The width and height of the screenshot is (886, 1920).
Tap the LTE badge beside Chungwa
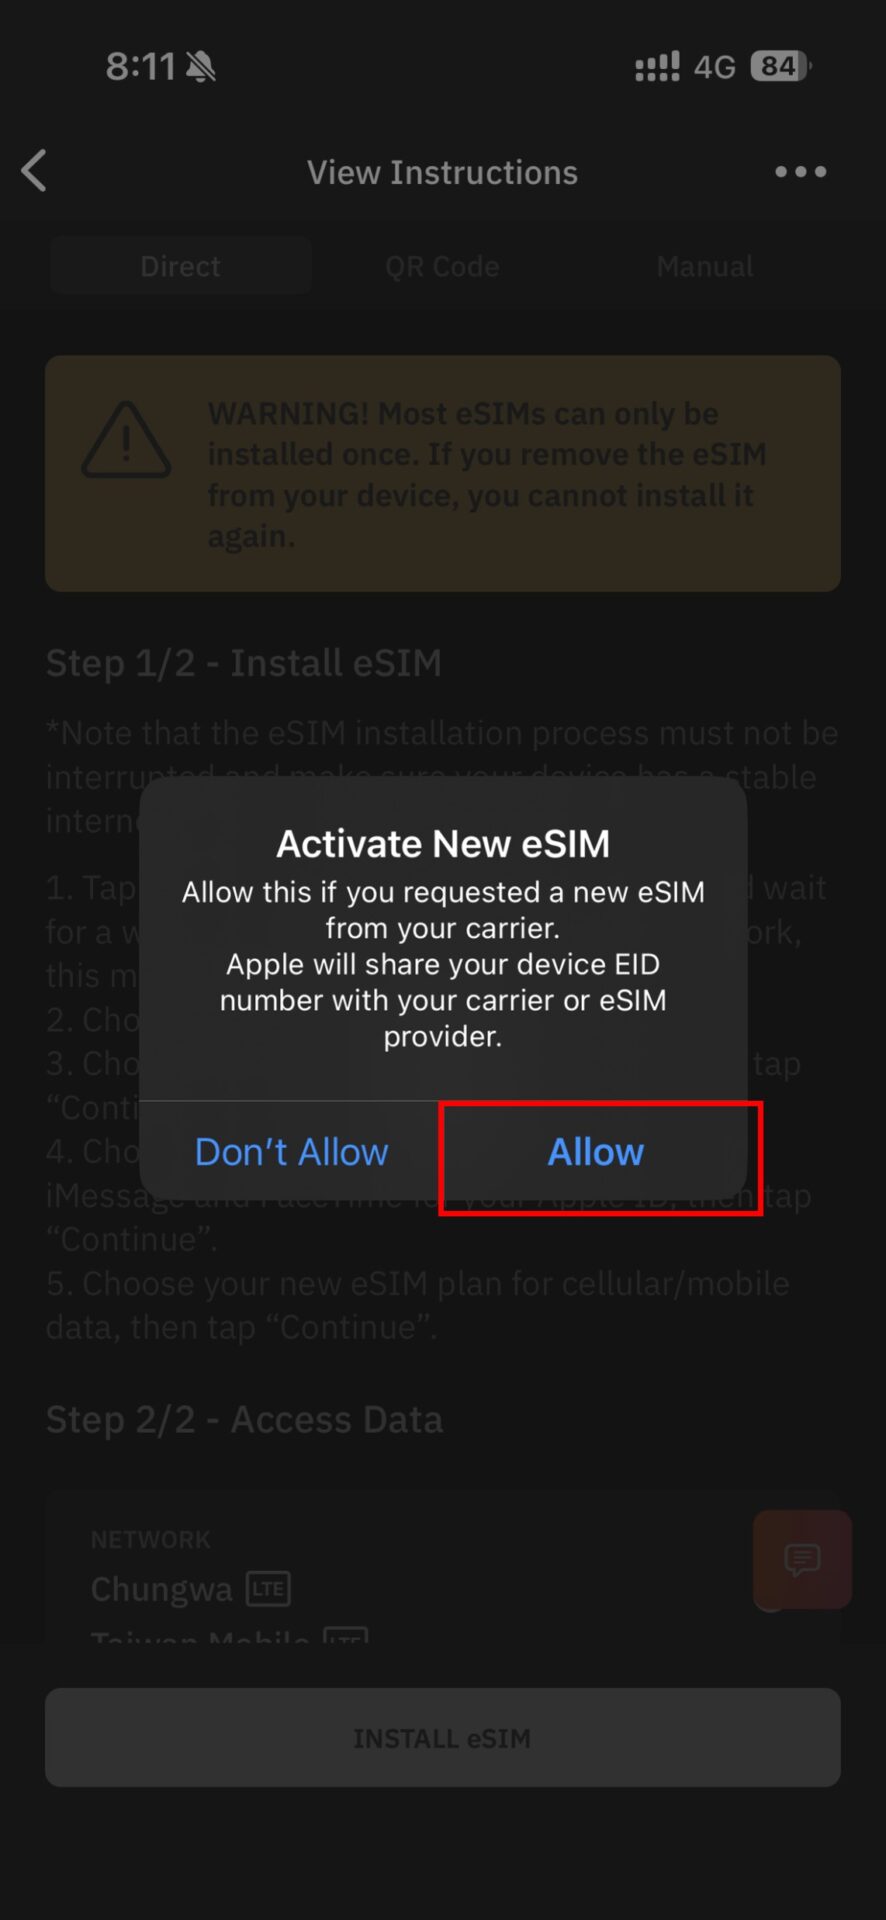pyautogui.click(x=268, y=1589)
